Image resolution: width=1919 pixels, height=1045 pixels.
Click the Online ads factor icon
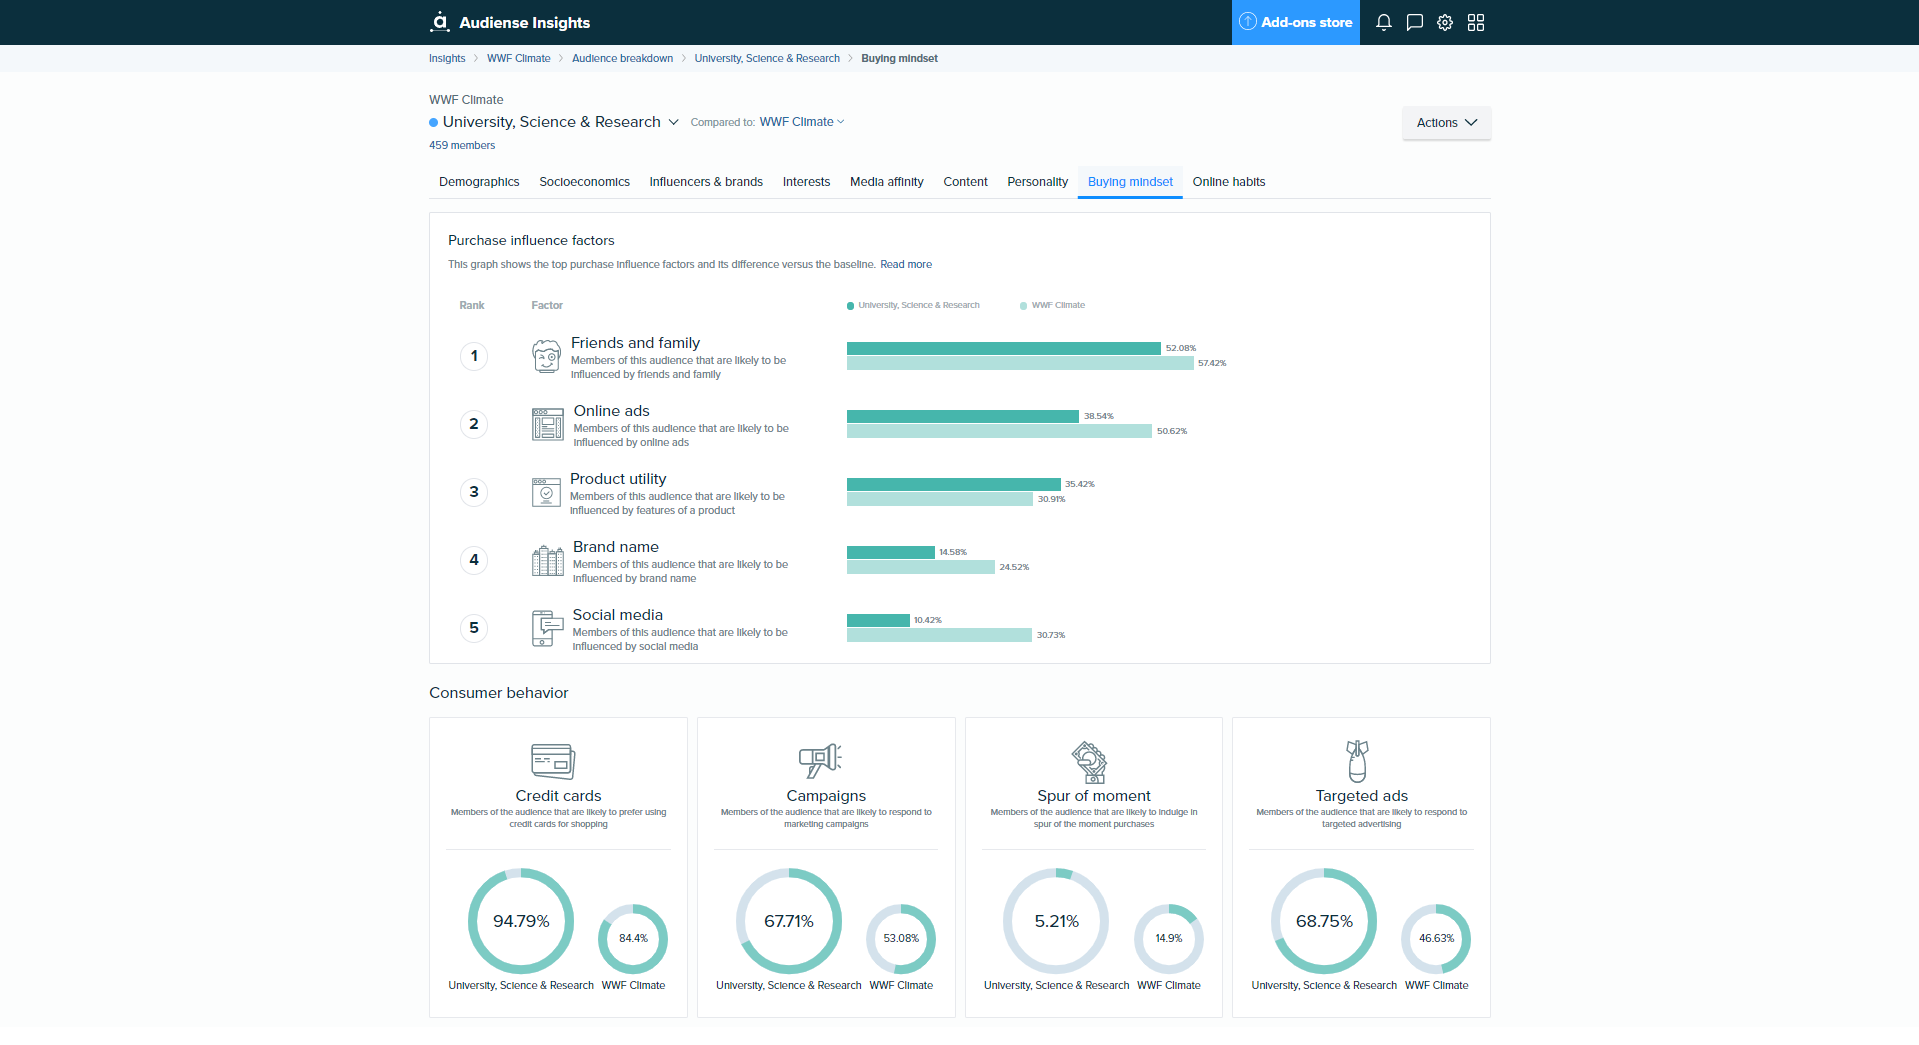[x=546, y=424]
